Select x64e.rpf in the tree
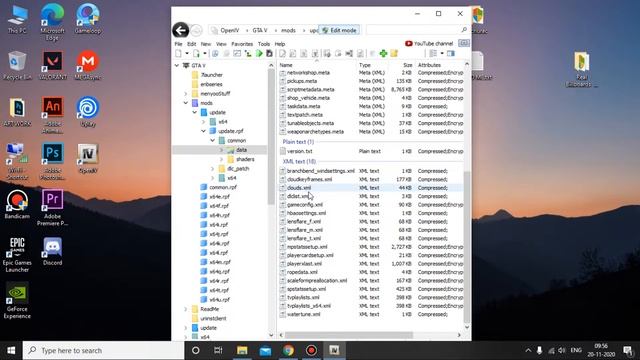This screenshot has width=640, height=360. click(x=219, y=196)
